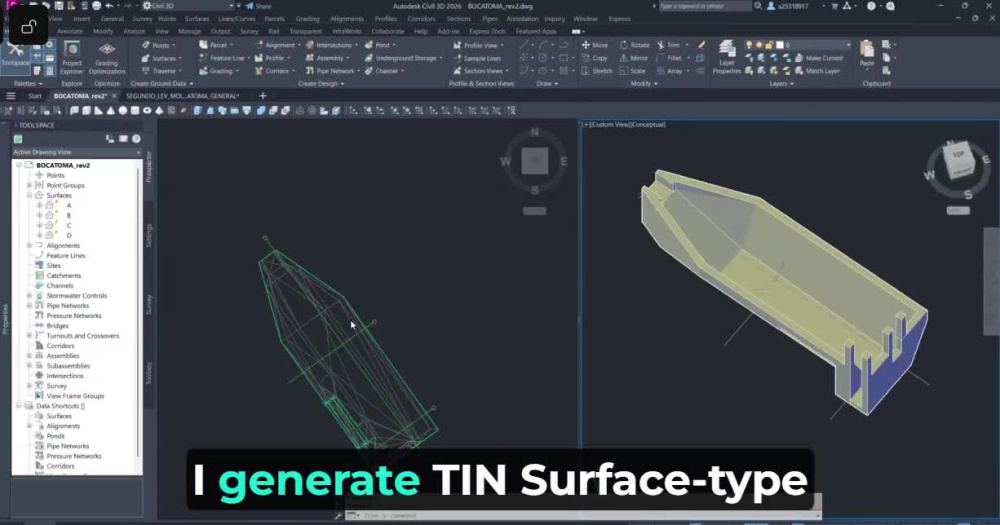Click Make Current layer tool
Screen dimensions: 1000x525
tap(819, 58)
